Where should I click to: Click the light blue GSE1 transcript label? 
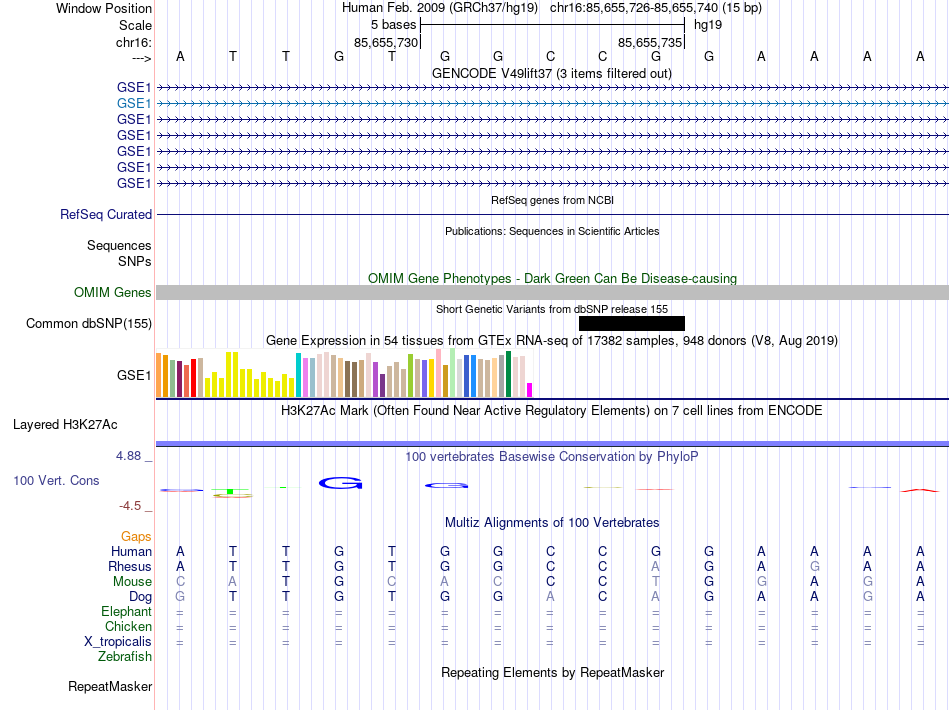coord(134,104)
